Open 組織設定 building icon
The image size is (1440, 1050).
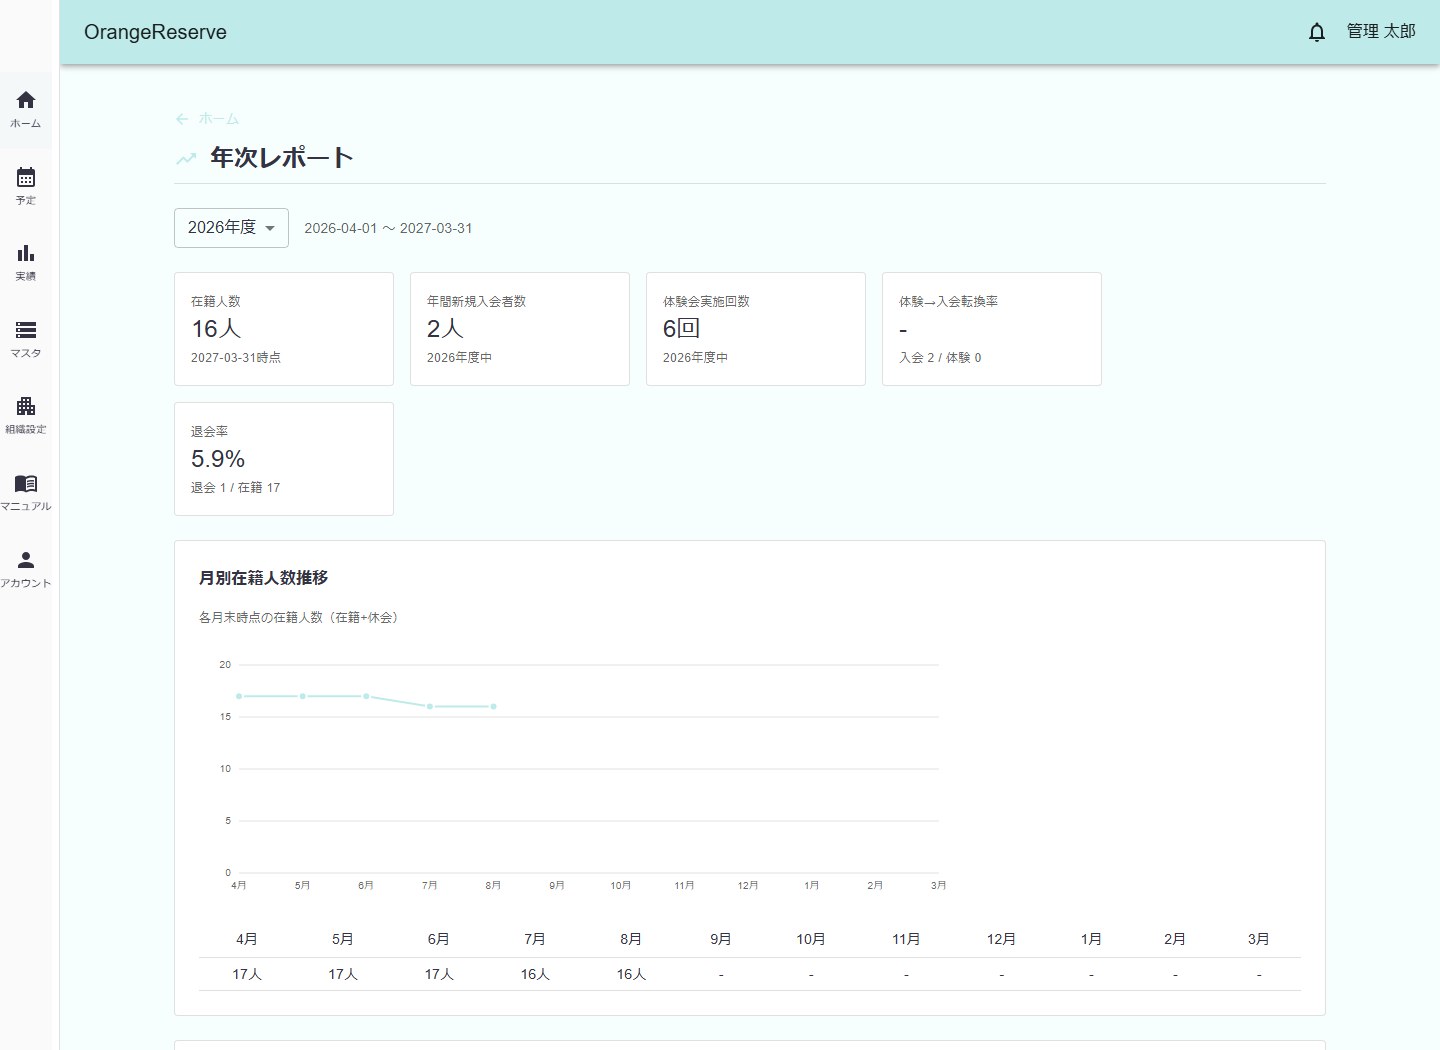[x=26, y=416]
